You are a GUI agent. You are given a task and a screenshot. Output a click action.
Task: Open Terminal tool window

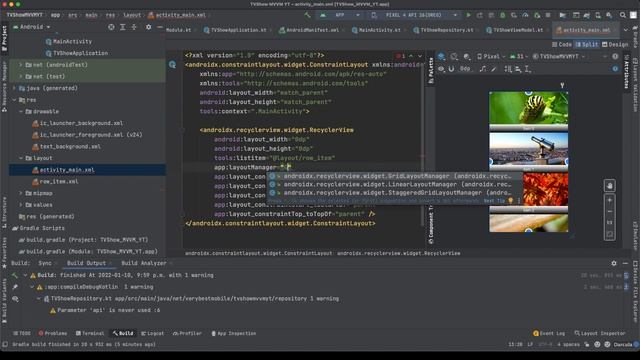pyautogui.click(x=90, y=333)
